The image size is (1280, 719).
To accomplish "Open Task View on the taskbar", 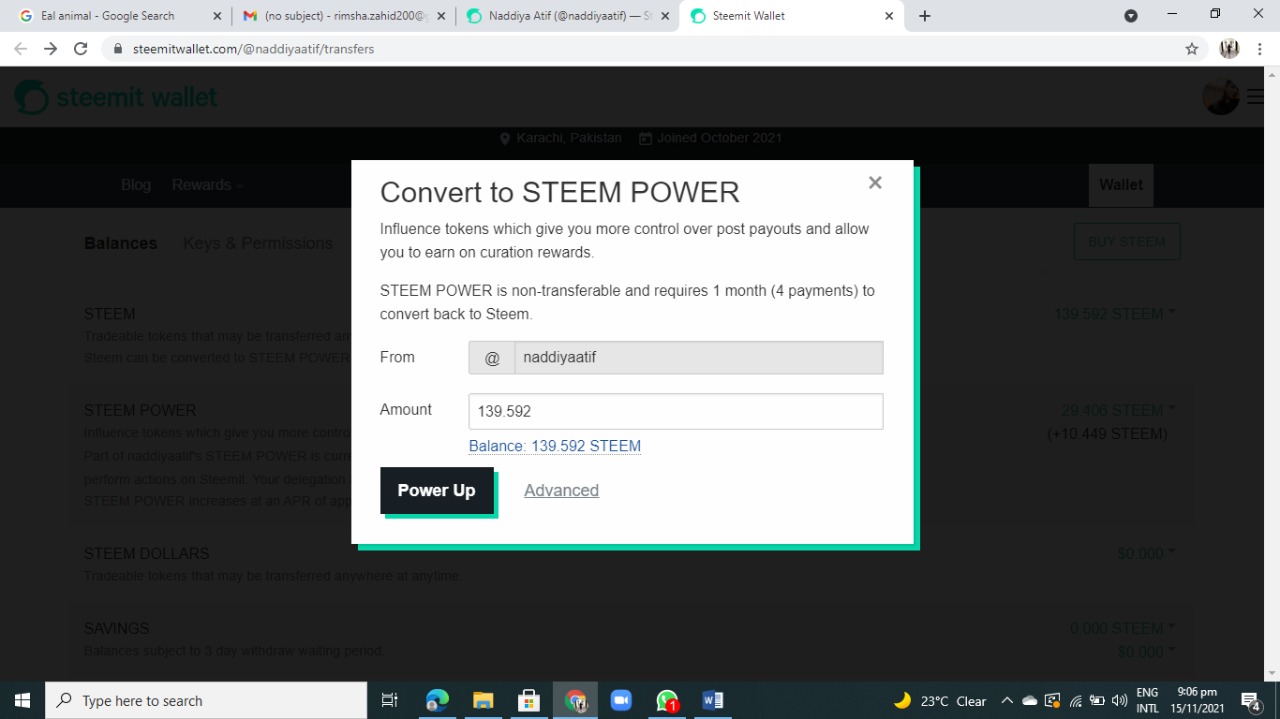I will [390, 700].
